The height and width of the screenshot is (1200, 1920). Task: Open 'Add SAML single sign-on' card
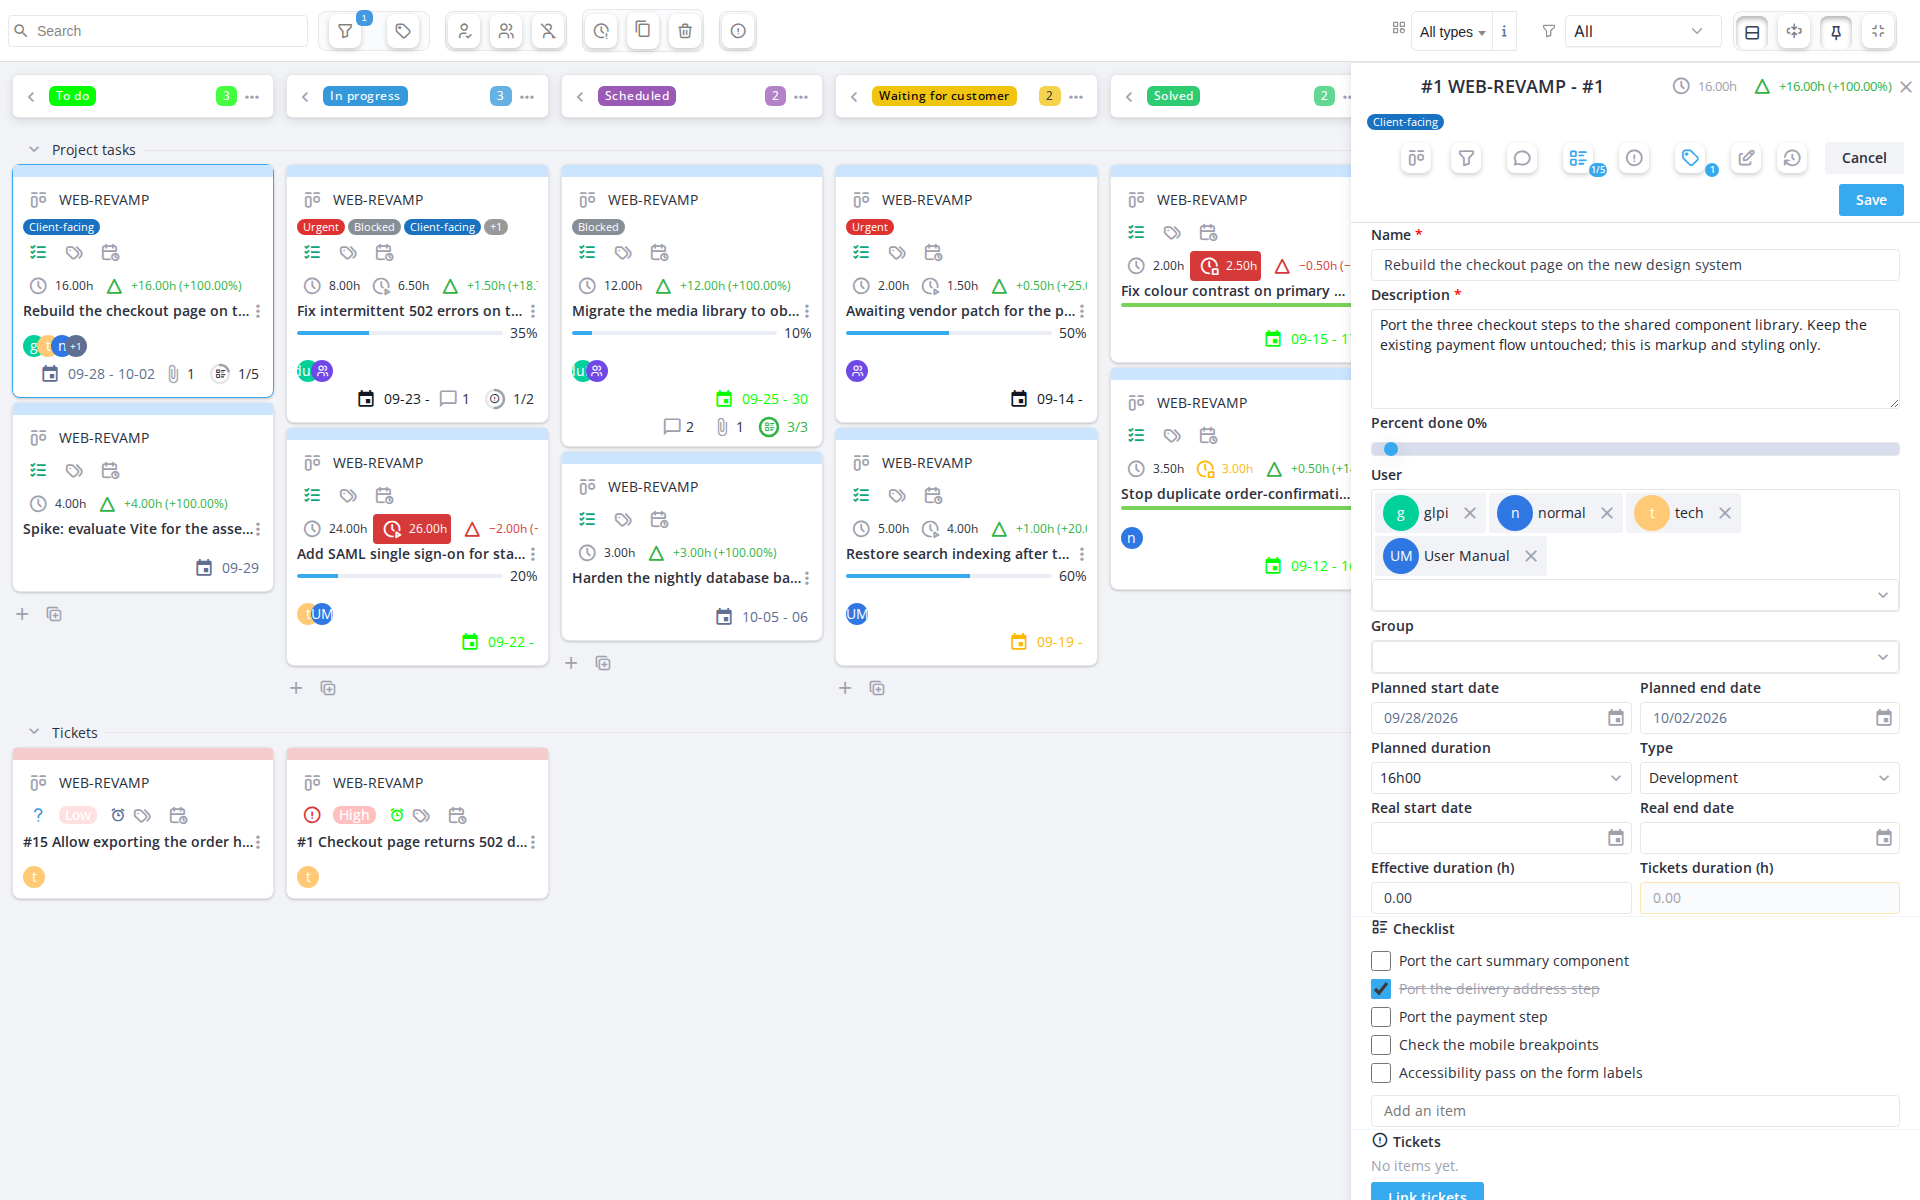410,554
